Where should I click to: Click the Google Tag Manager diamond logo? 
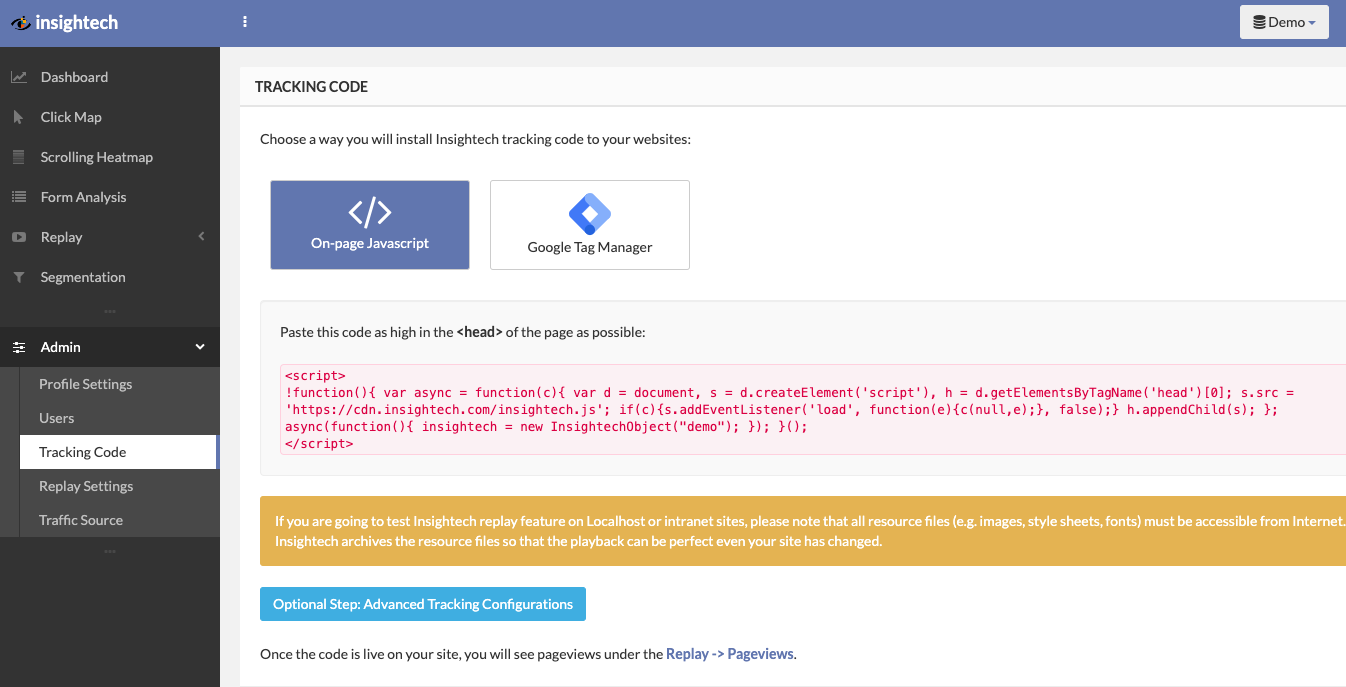pos(590,213)
